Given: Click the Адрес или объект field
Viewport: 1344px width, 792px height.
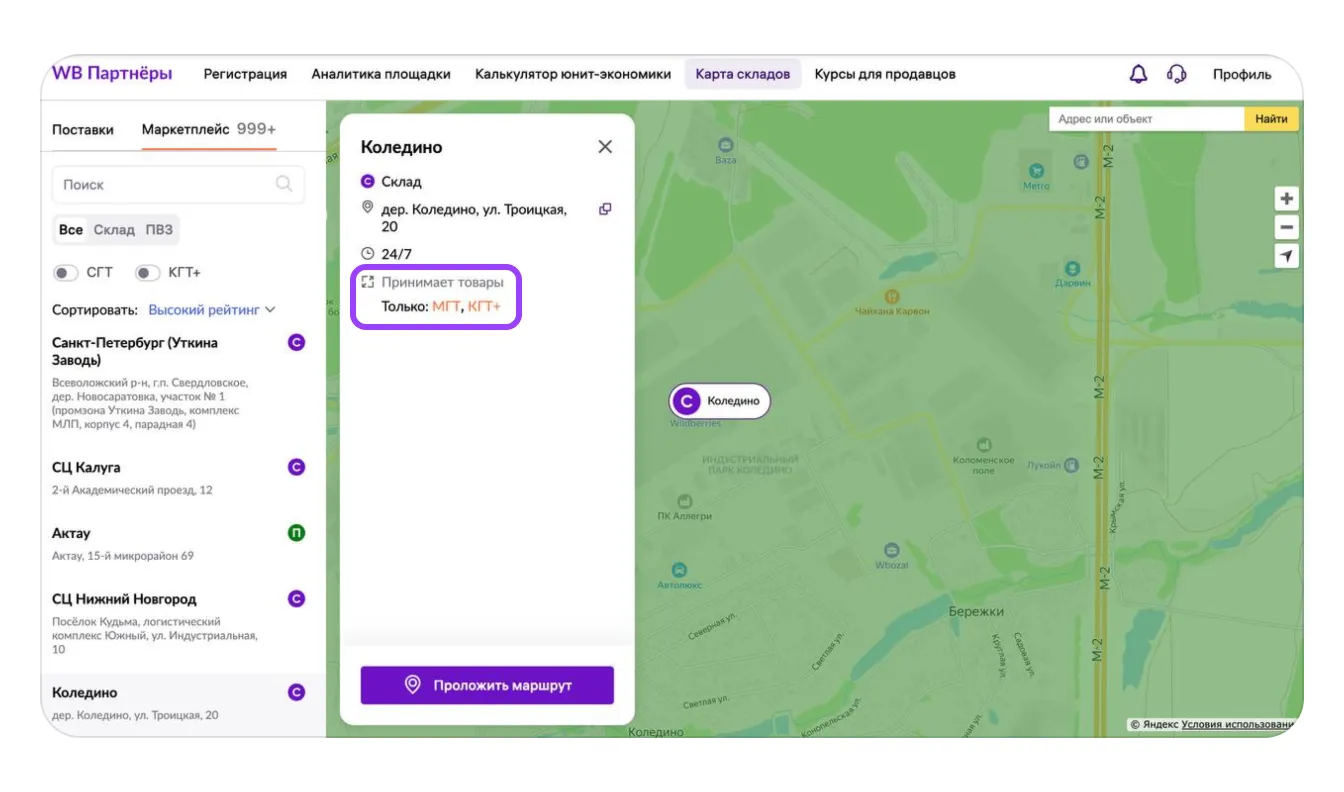Looking at the screenshot, I should pyautogui.click(x=1146, y=119).
